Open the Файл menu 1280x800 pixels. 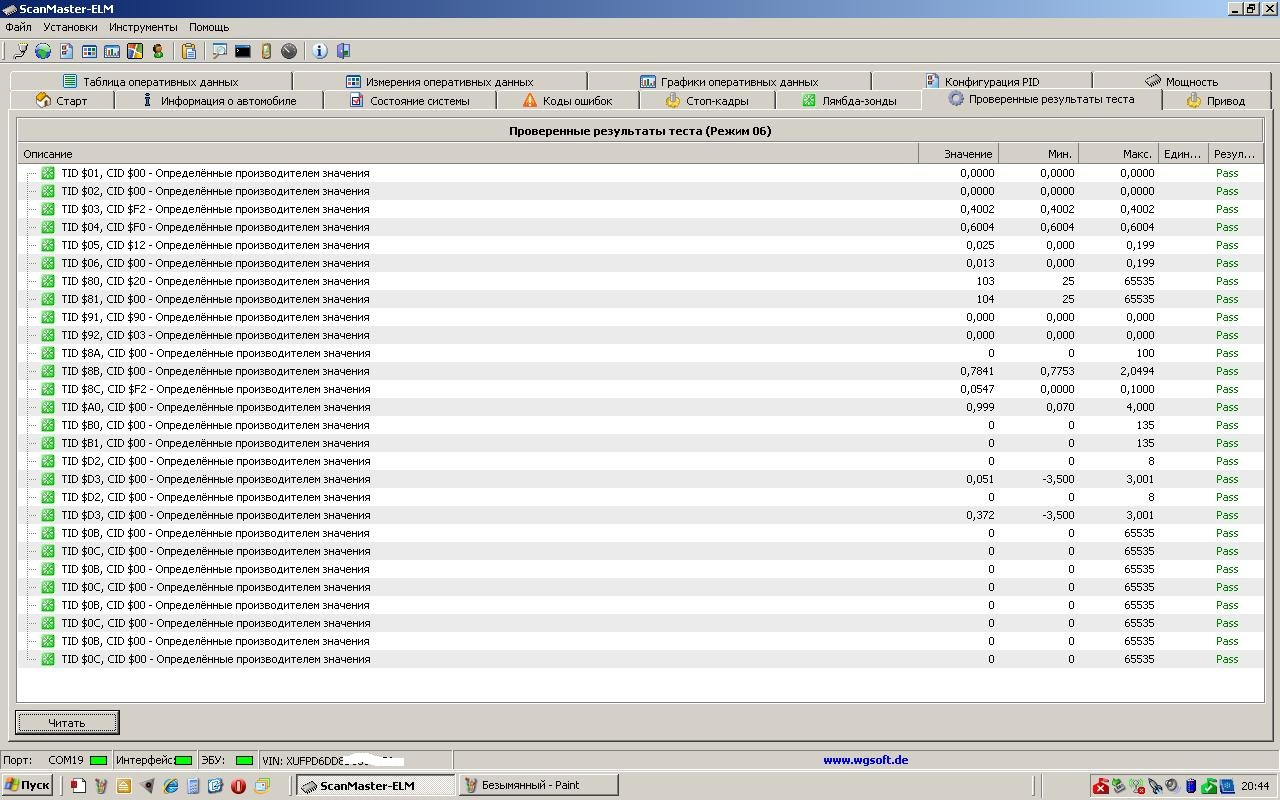18,27
